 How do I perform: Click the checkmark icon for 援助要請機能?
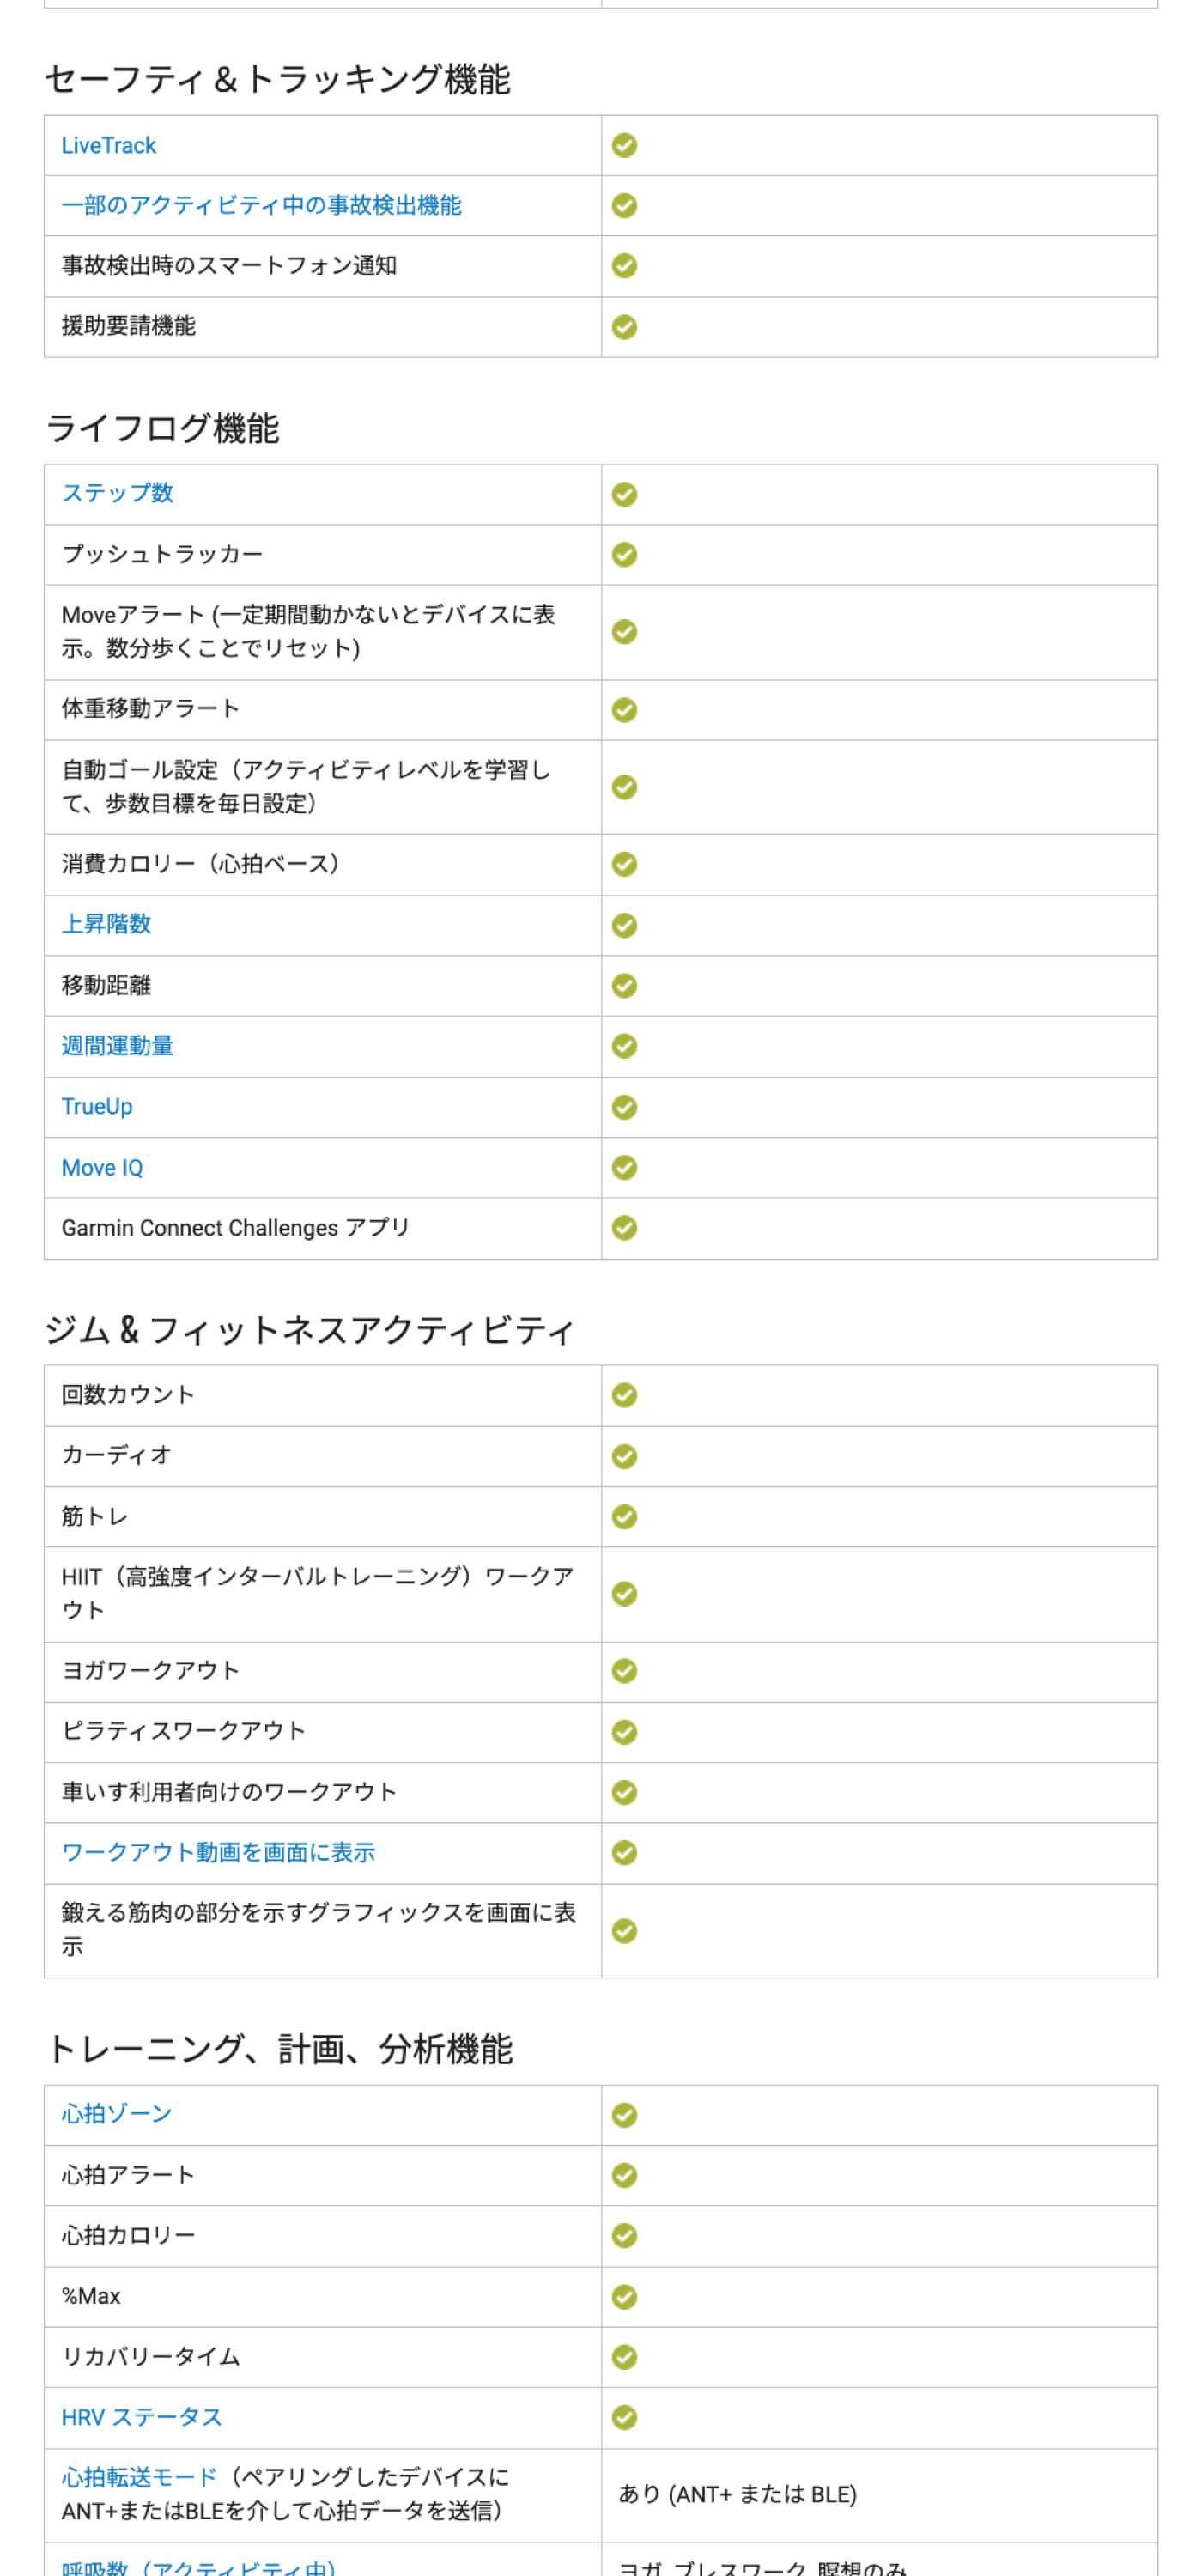click(x=624, y=327)
